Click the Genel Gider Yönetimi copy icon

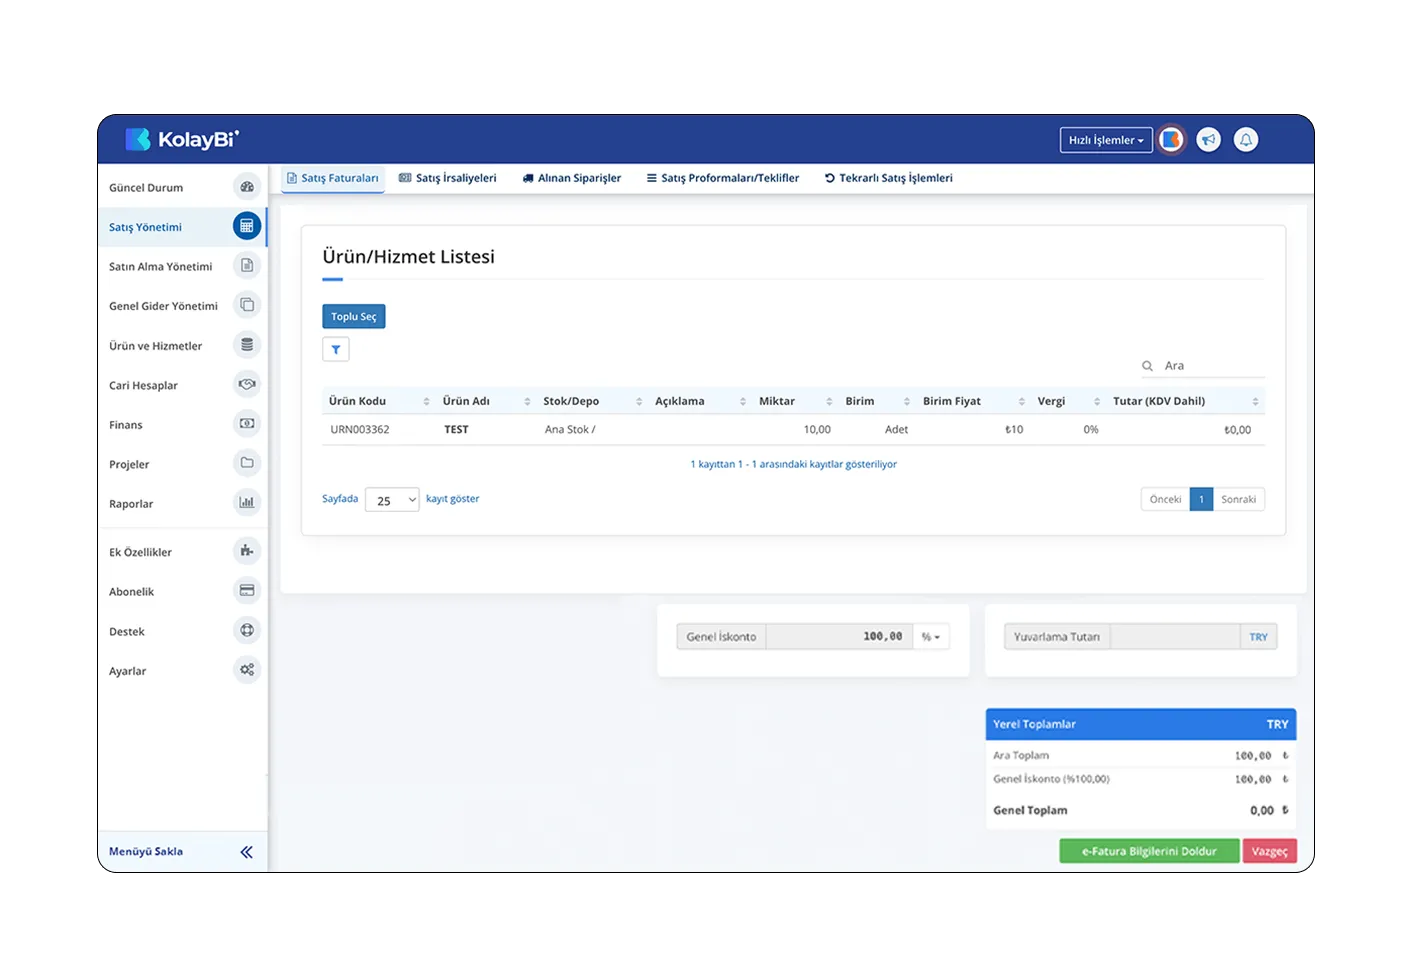pyautogui.click(x=247, y=305)
